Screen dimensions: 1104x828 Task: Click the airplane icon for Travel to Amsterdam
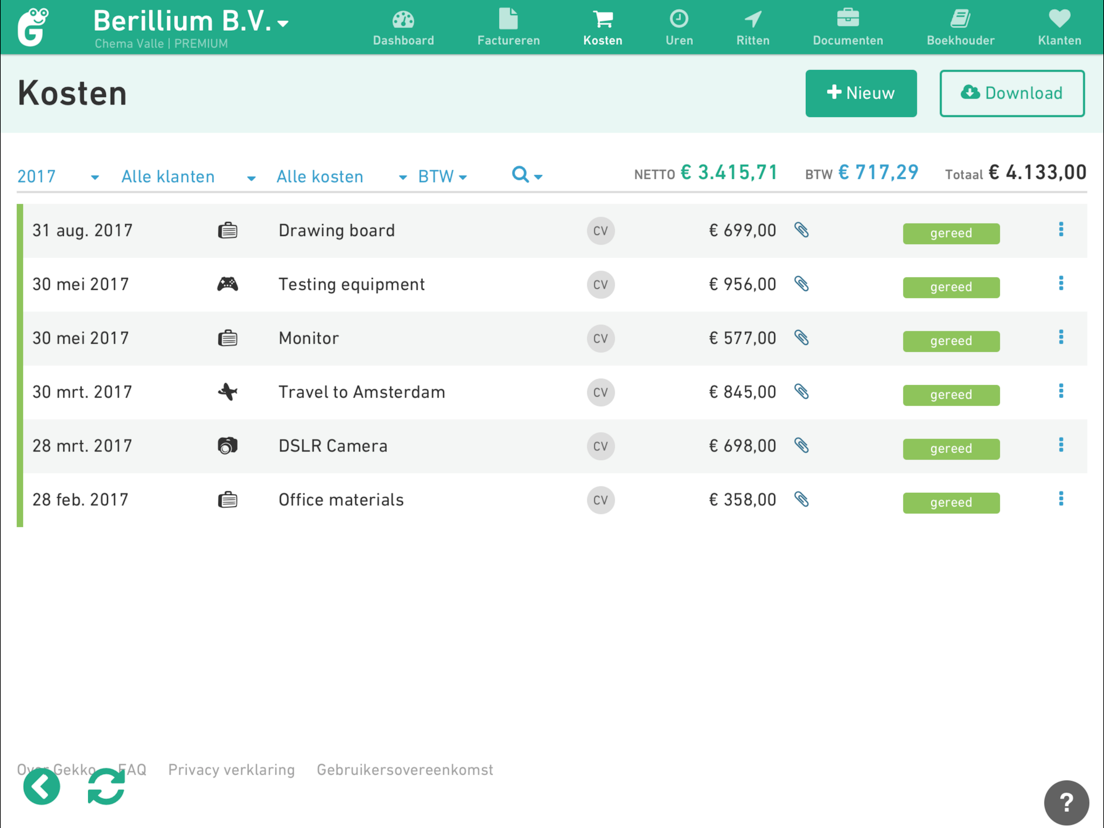[227, 392]
